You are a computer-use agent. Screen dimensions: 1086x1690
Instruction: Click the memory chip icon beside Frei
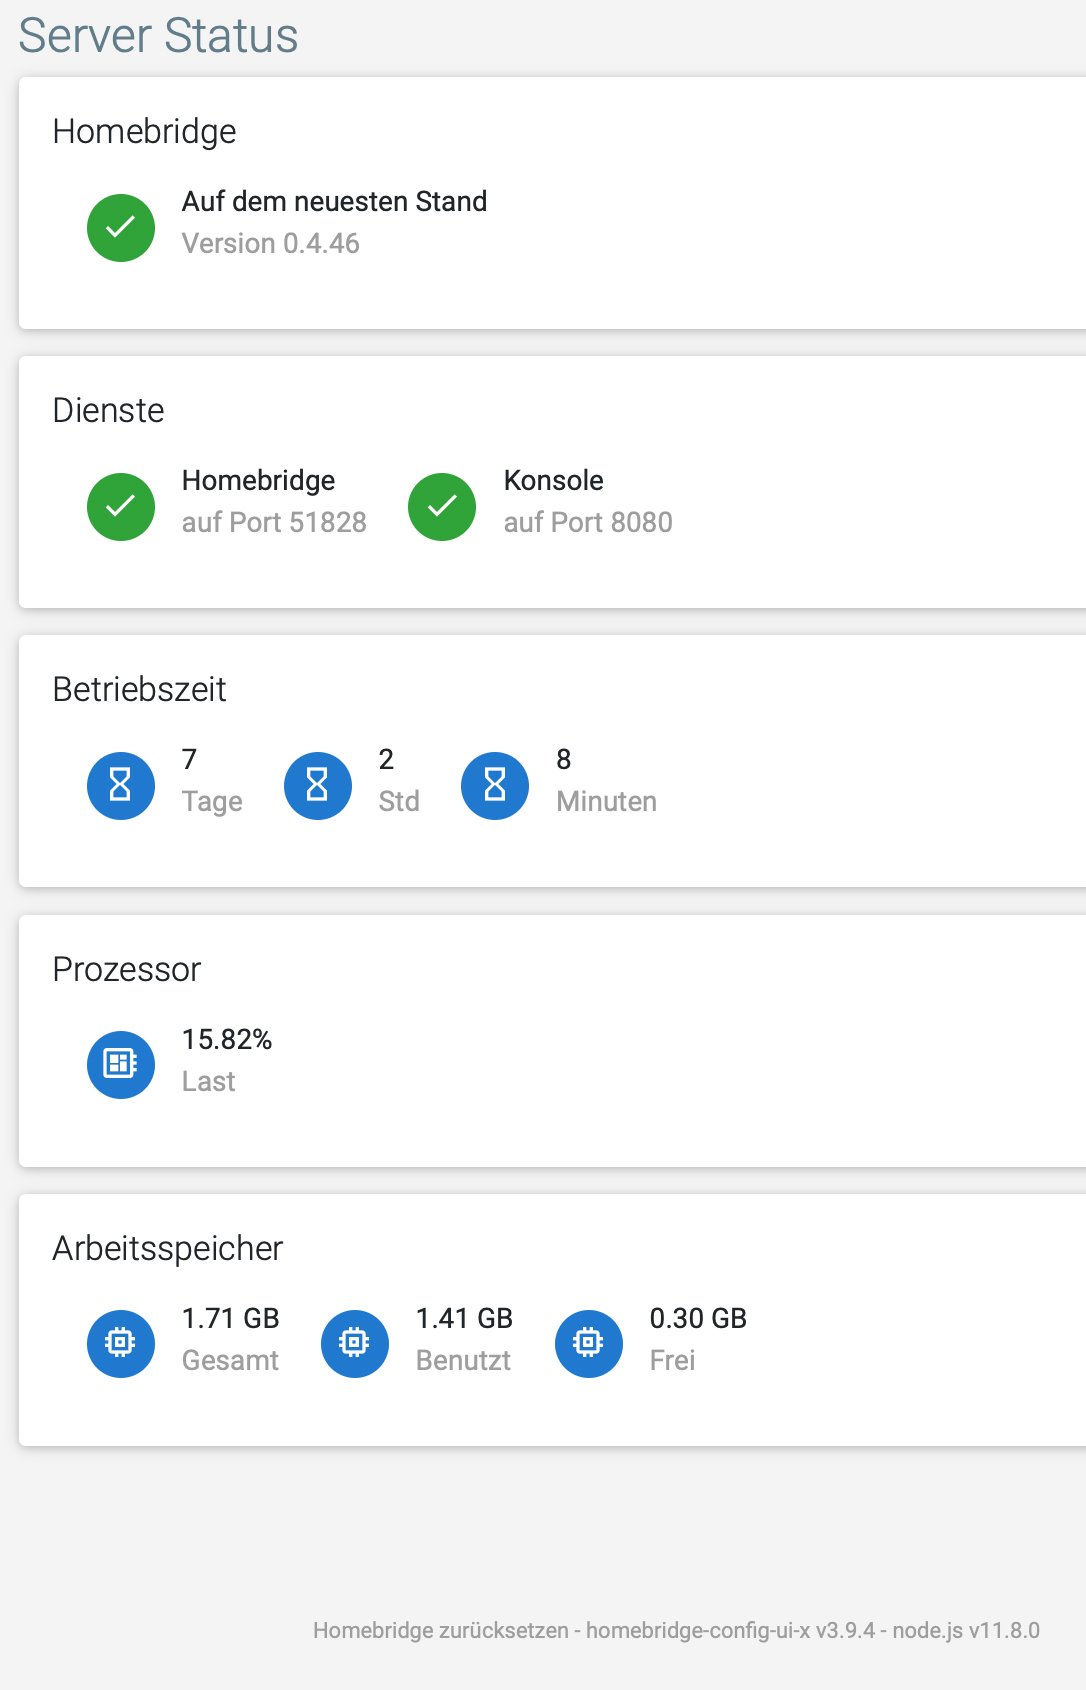tap(589, 1344)
